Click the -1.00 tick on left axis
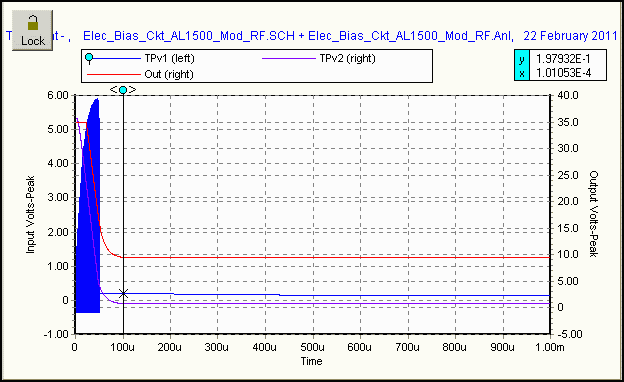Image resolution: width=624 pixels, height=382 pixels. point(56,334)
